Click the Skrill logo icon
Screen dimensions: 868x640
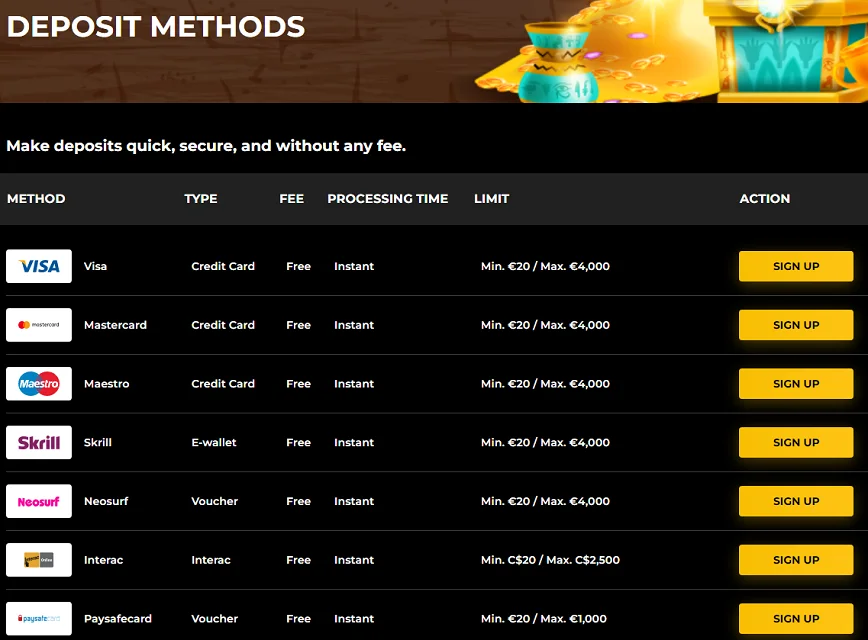[39, 442]
